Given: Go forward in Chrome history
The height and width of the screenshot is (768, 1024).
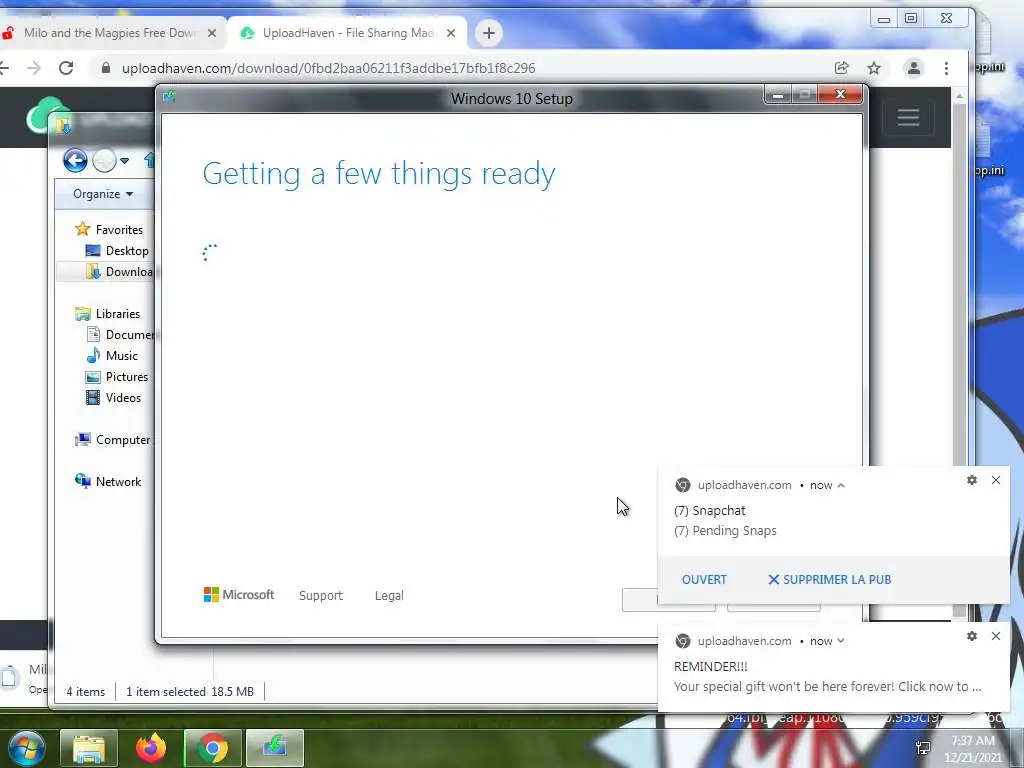Looking at the screenshot, I should (34, 68).
